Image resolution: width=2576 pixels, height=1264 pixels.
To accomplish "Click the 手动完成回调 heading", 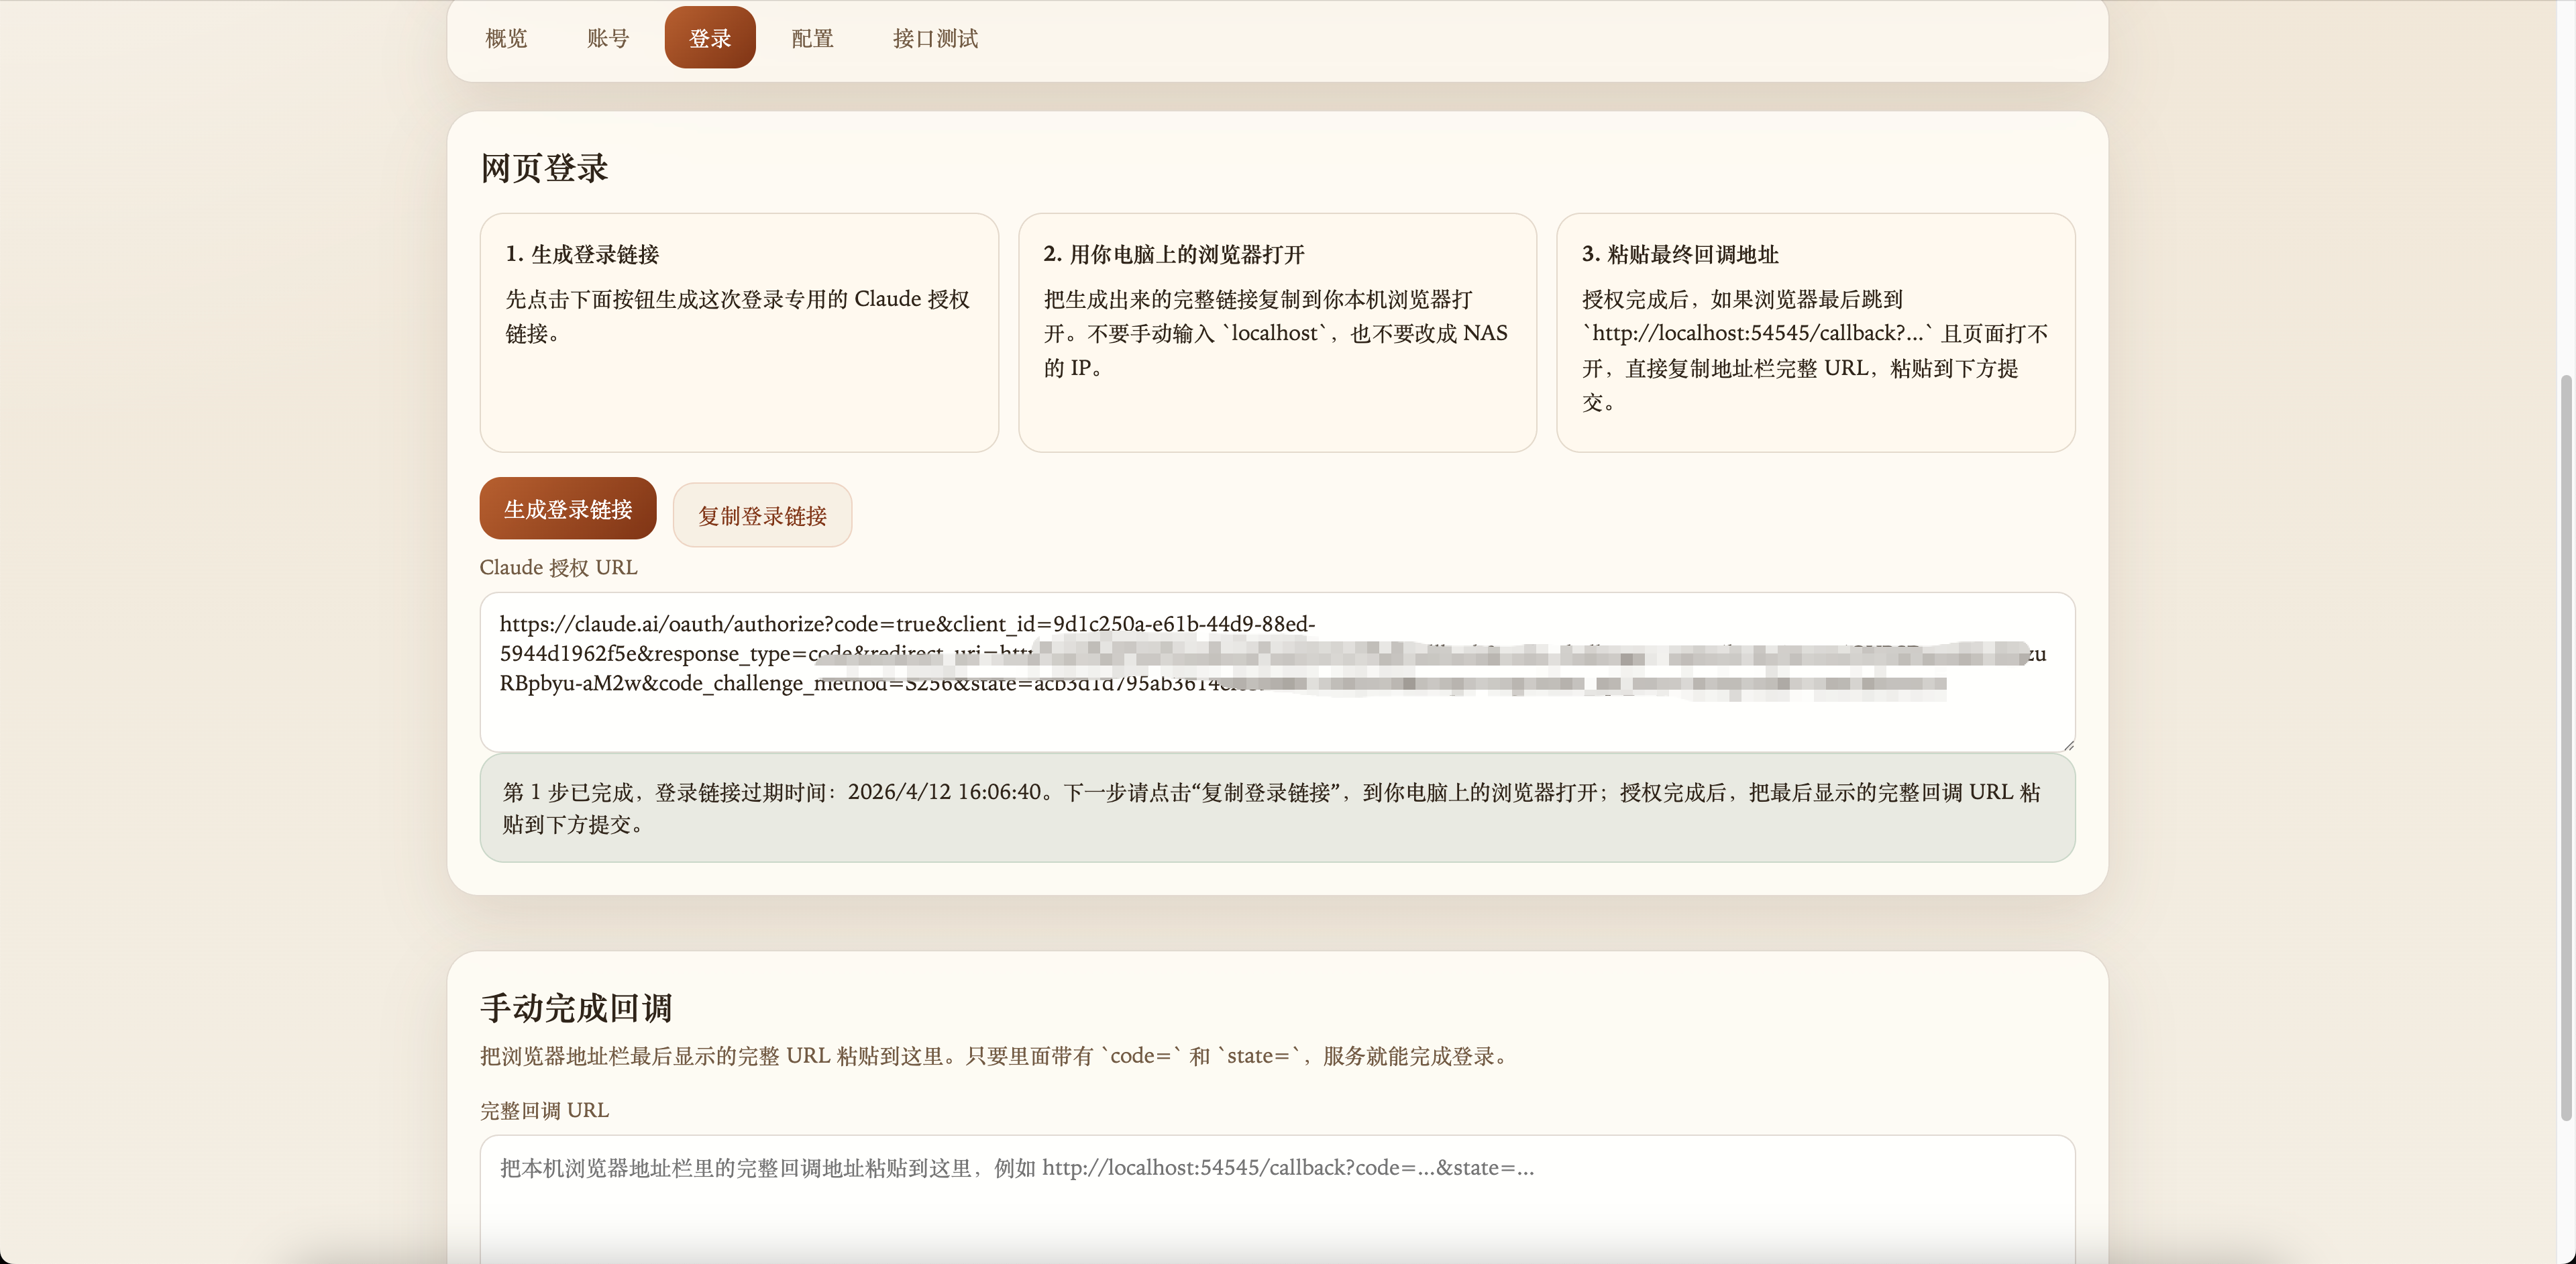I will [x=576, y=1008].
